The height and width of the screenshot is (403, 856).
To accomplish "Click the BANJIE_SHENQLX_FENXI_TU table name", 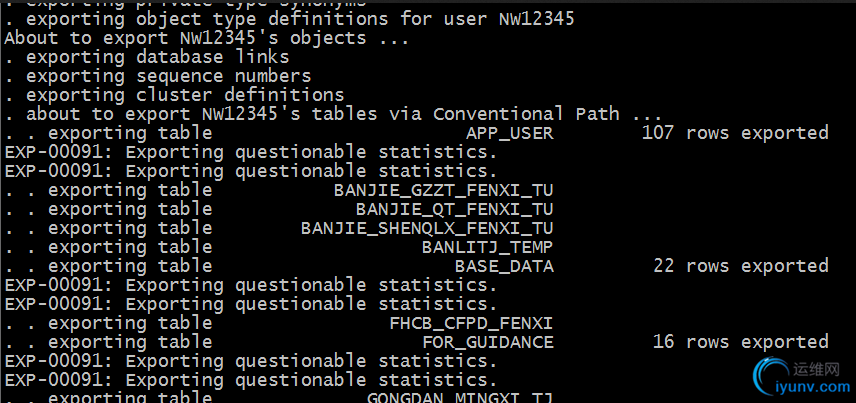I will (427, 228).
